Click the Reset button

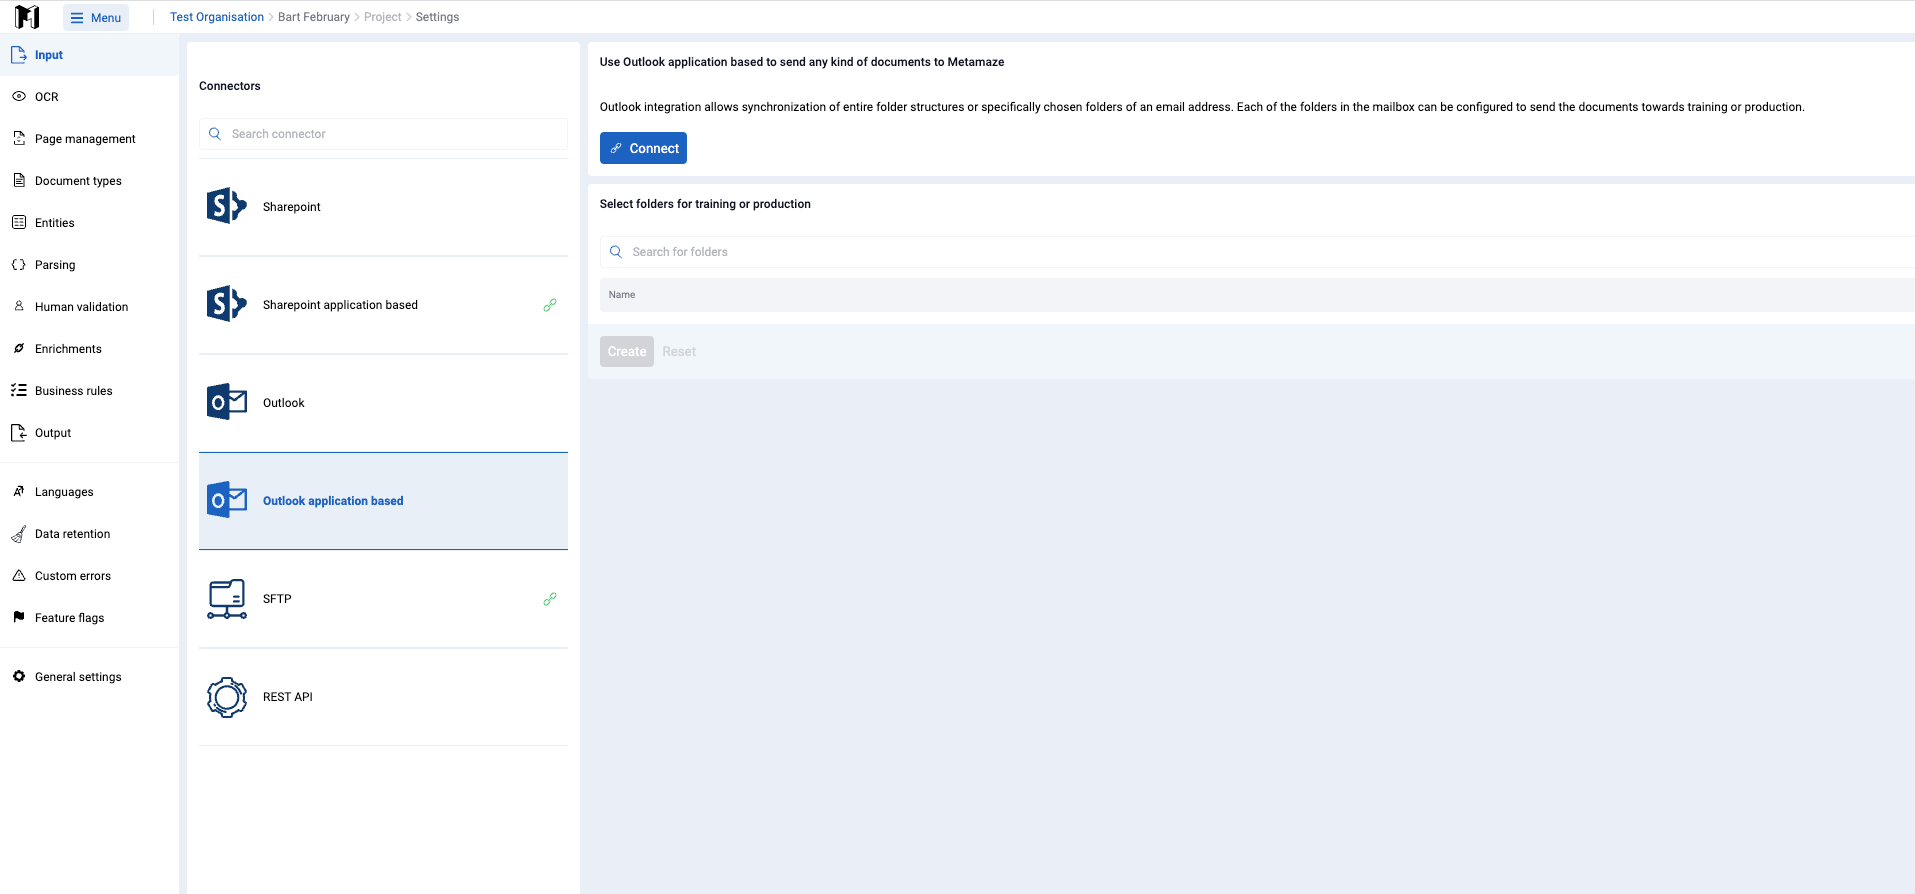[679, 351]
